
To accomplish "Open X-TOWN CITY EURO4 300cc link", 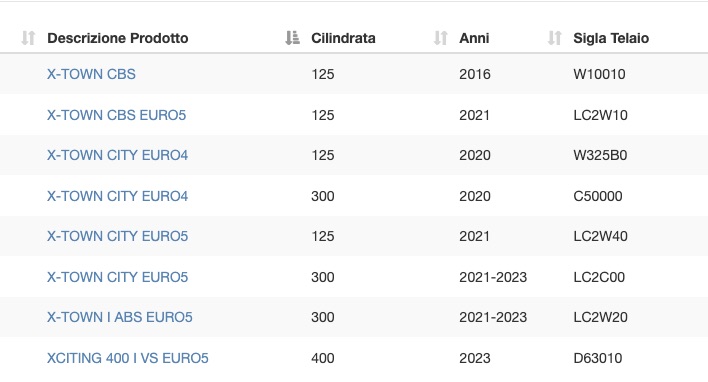I will point(117,196).
